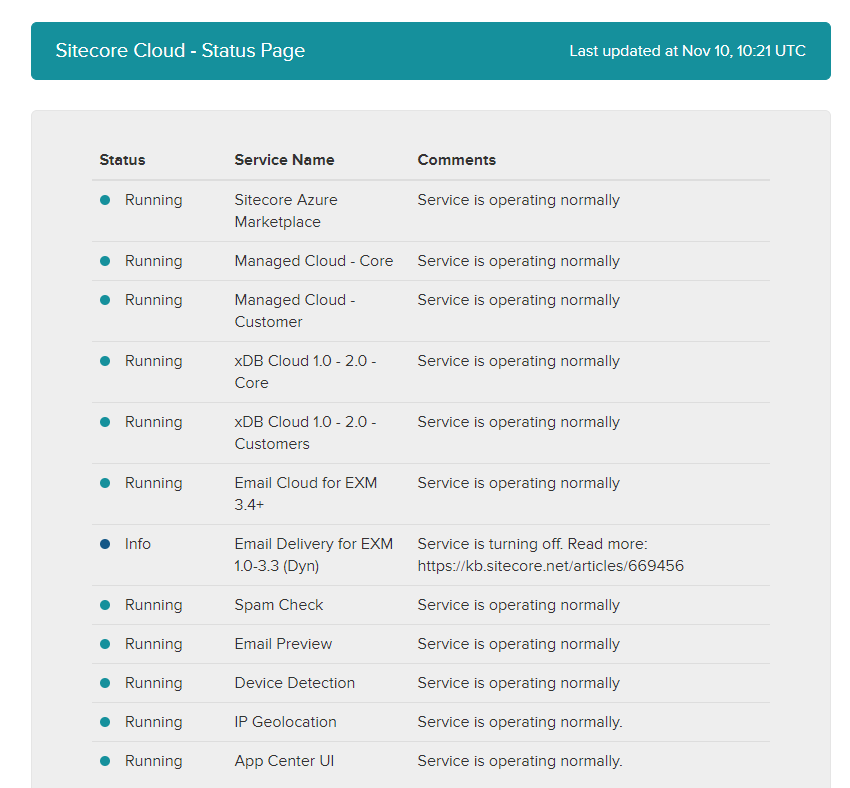Select Managed Cloud - Core service name
This screenshot has height=788, width=850.
pos(313,261)
